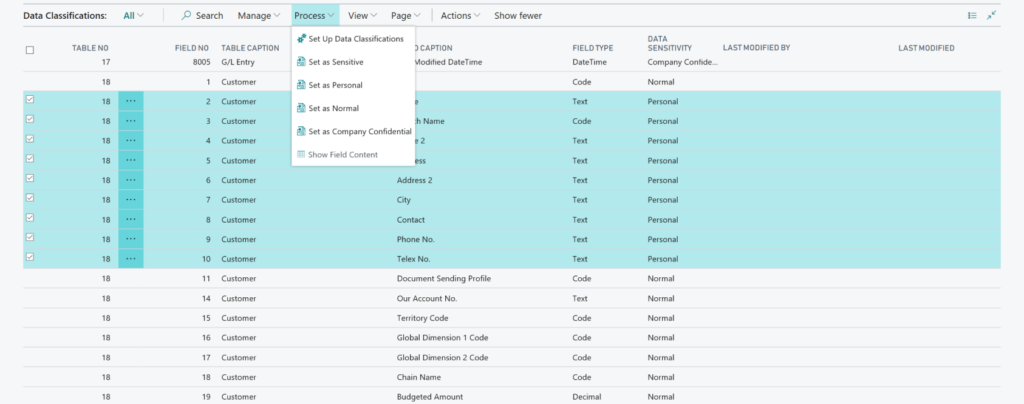Collapse the Process menu

[x=314, y=16]
